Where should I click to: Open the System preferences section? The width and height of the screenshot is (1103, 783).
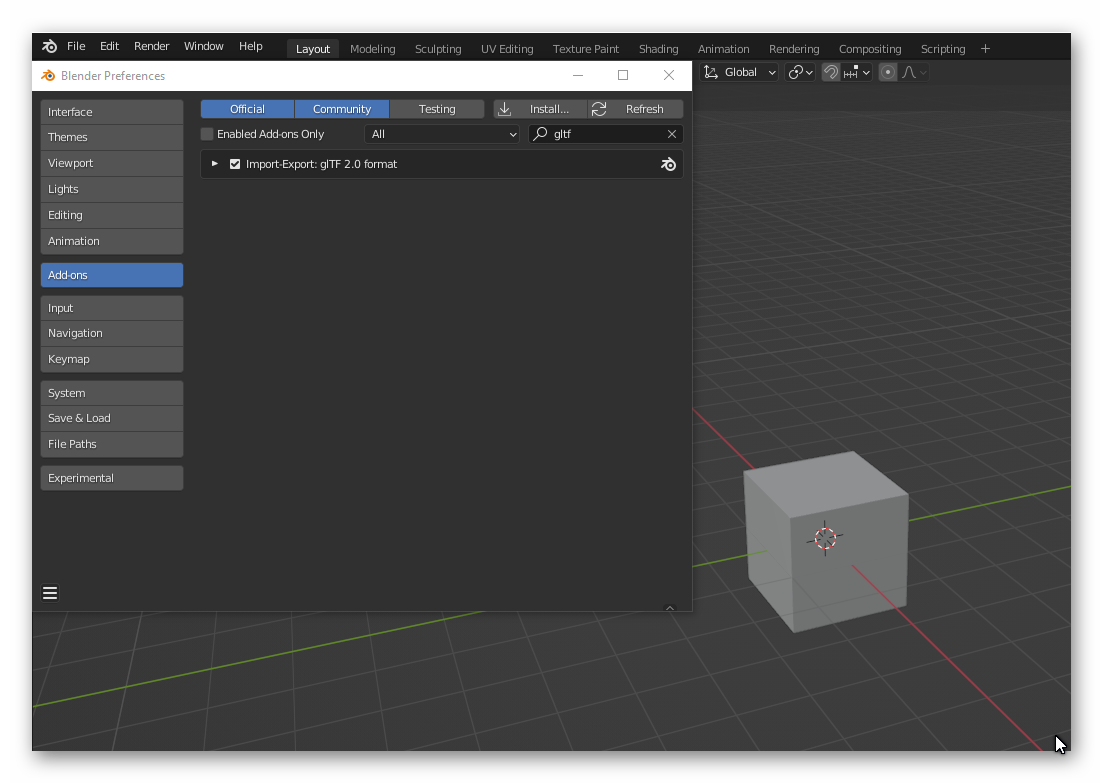click(112, 393)
